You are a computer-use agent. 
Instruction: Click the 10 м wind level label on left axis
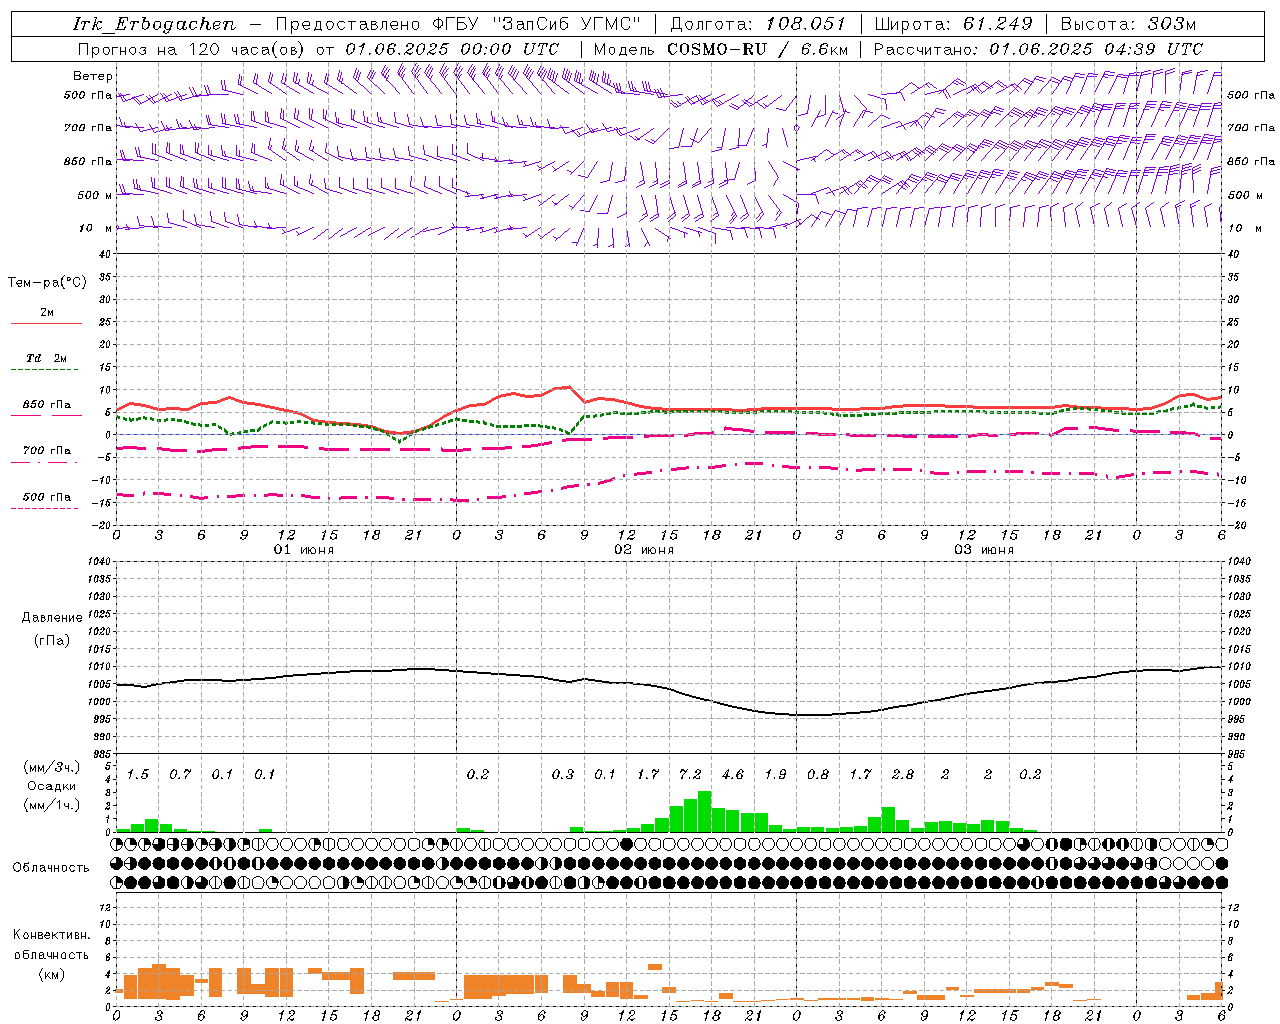click(96, 228)
